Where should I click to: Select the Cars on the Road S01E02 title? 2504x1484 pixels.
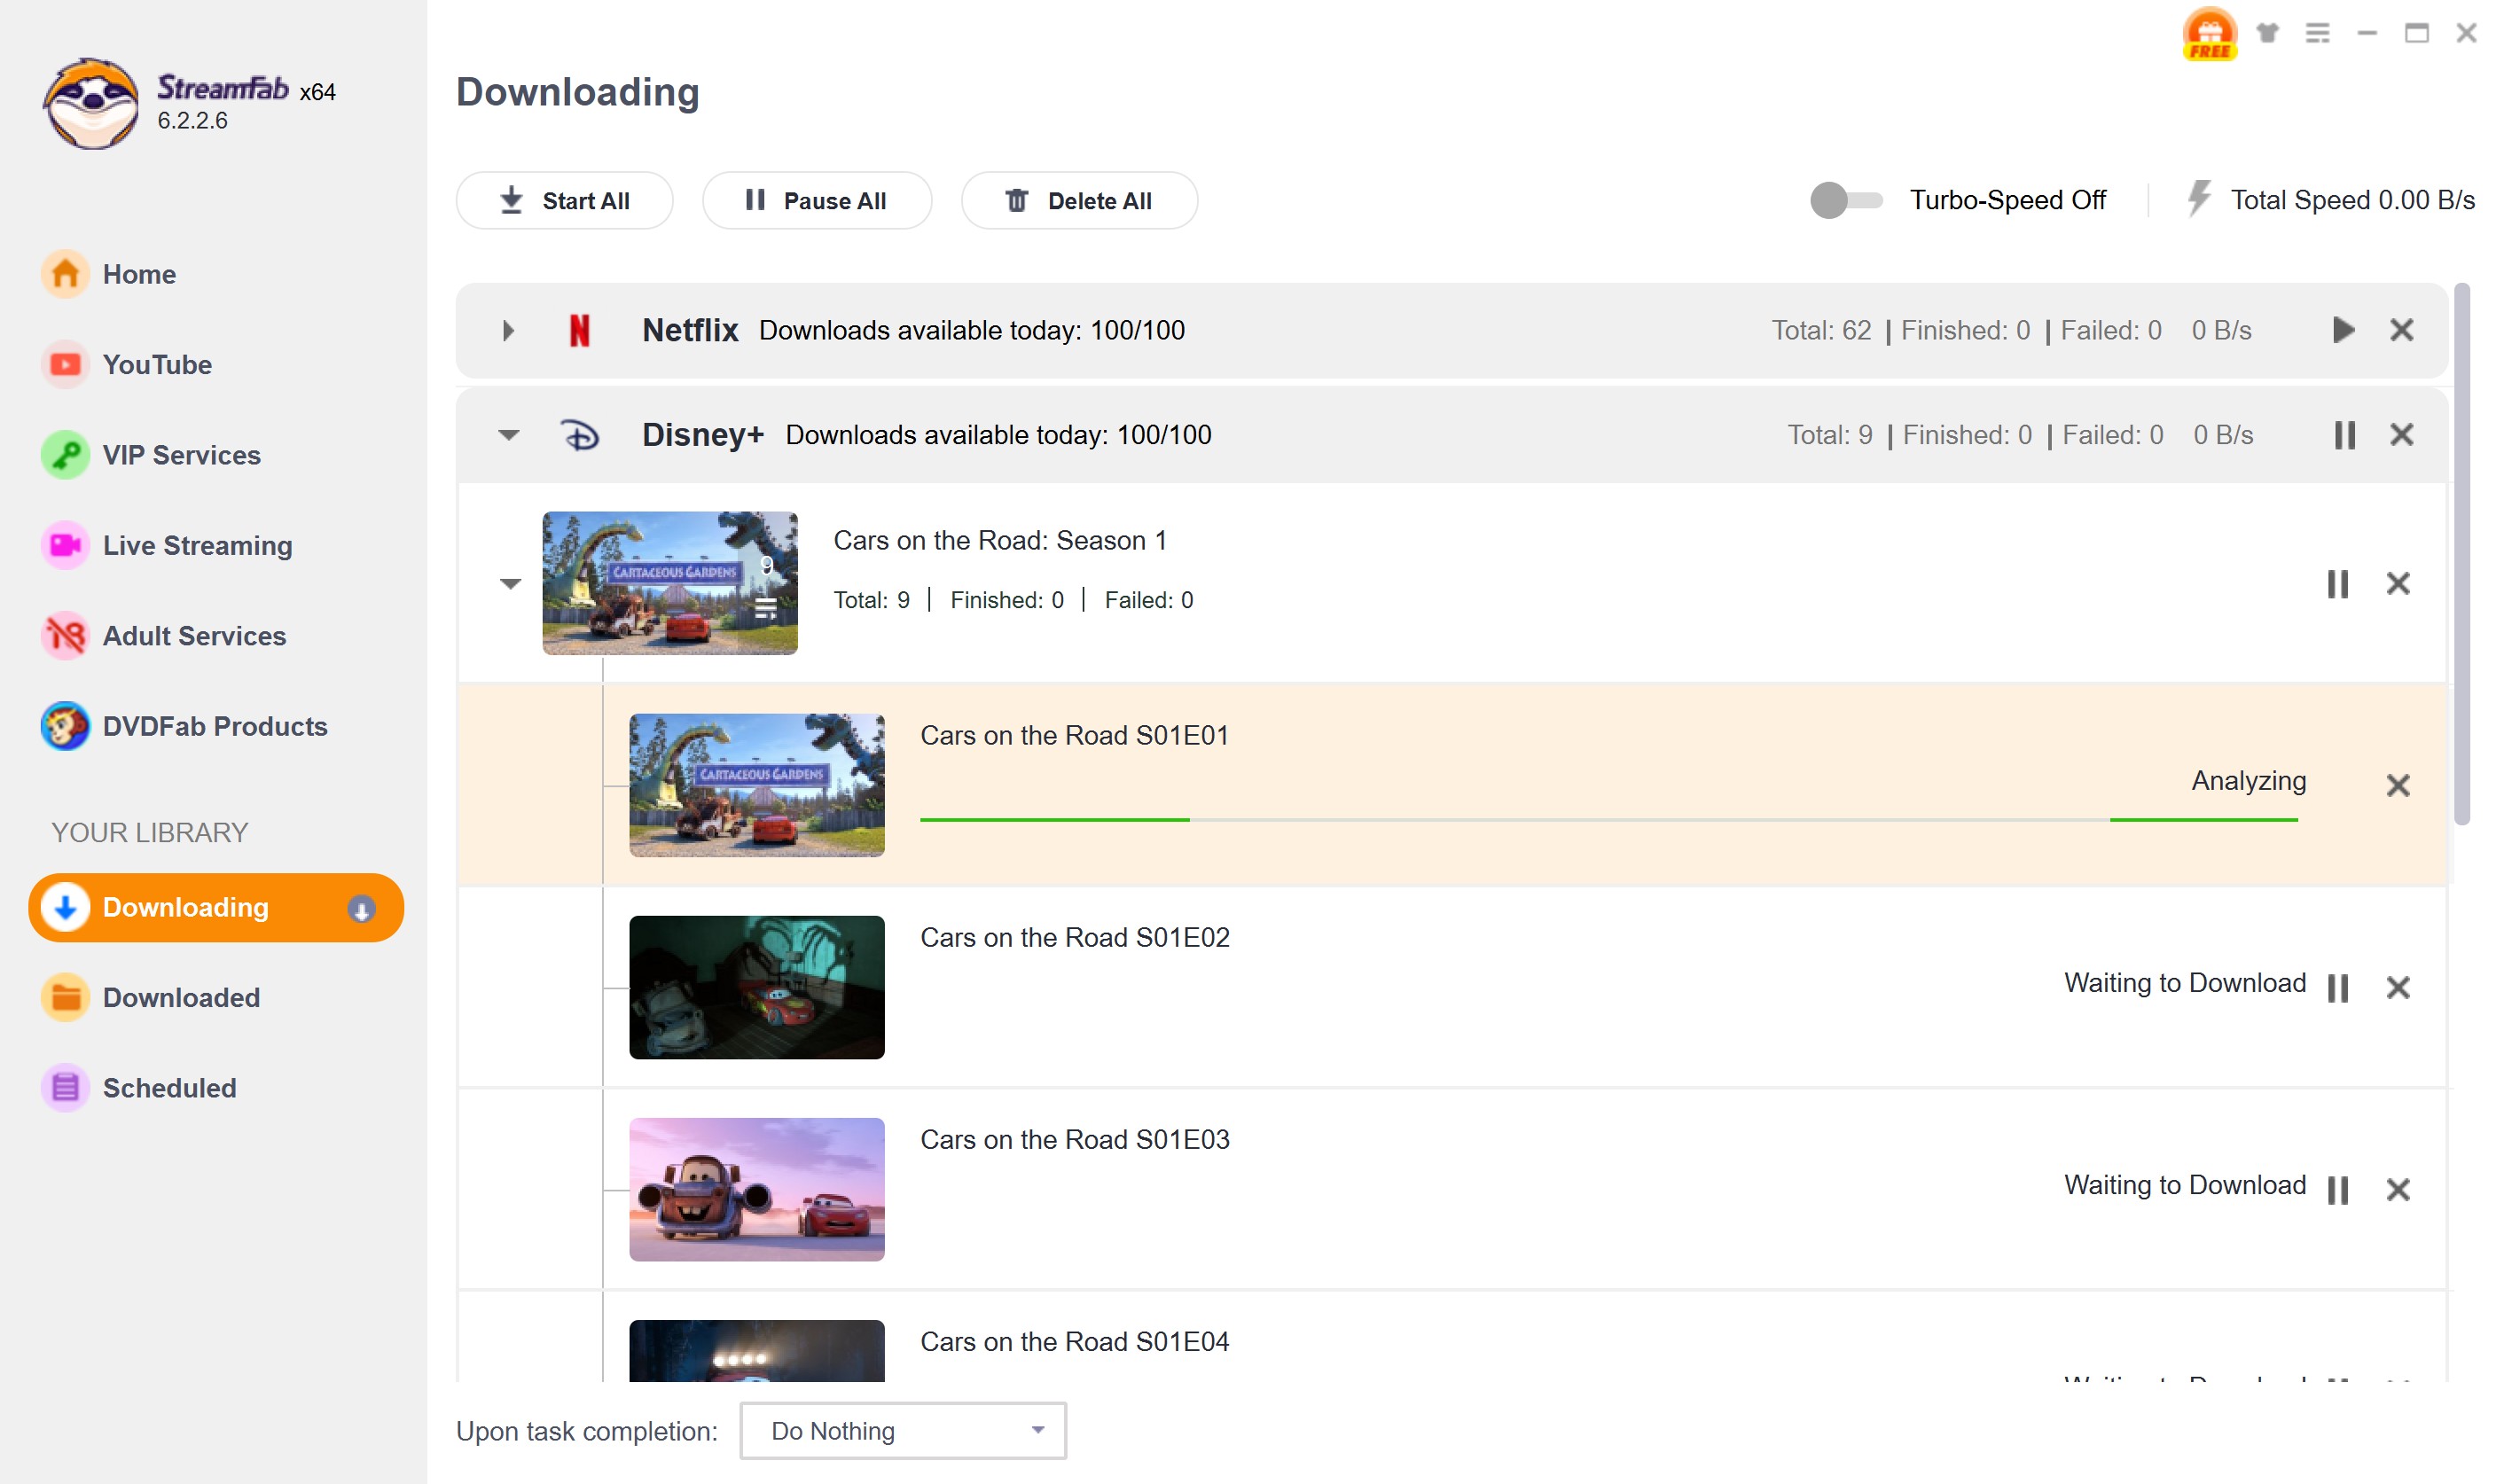coord(1075,938)
